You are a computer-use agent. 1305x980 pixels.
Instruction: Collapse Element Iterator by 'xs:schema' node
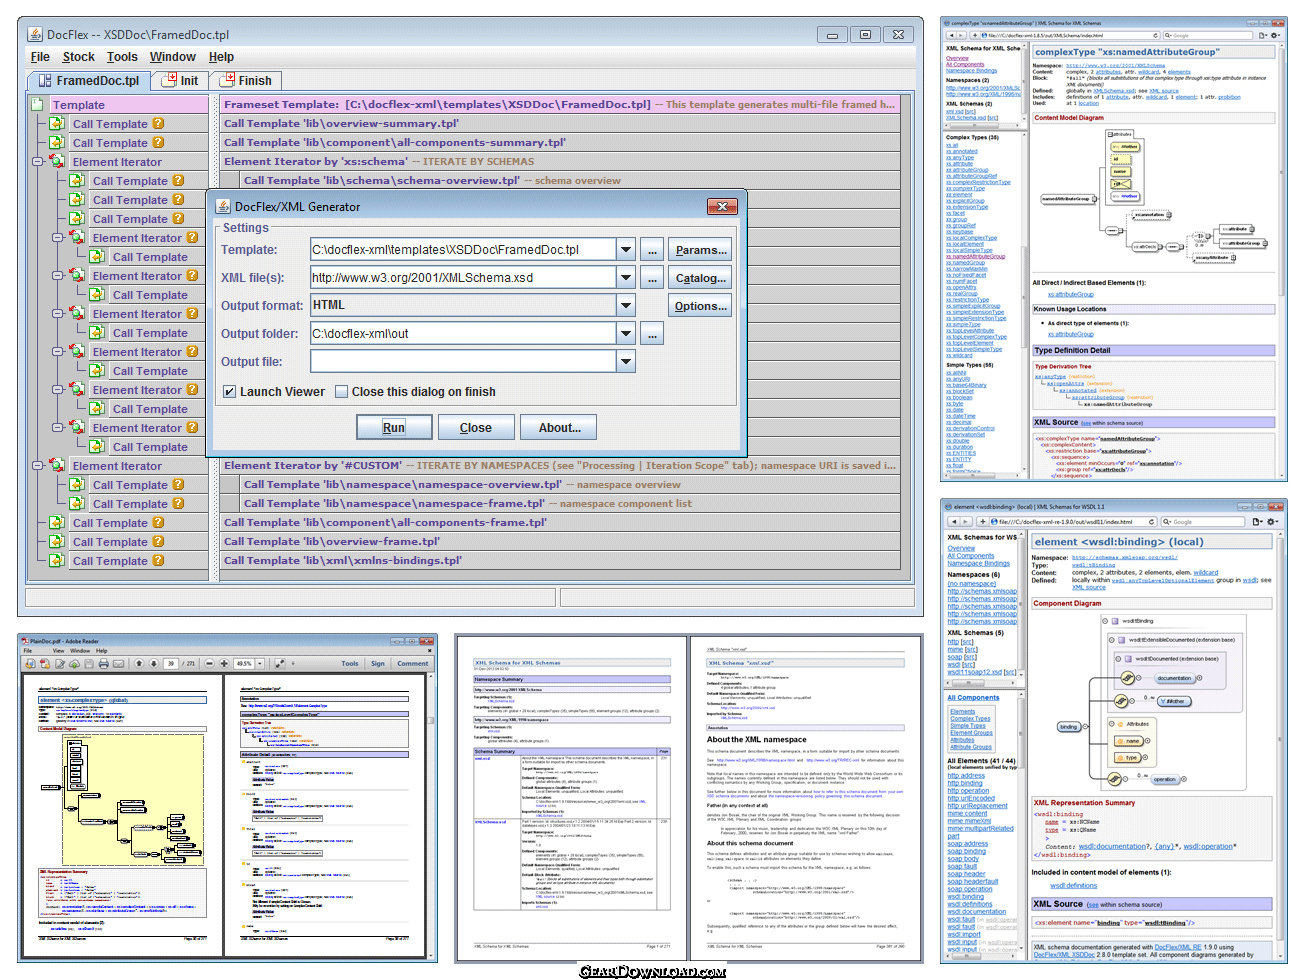[38, 161]
